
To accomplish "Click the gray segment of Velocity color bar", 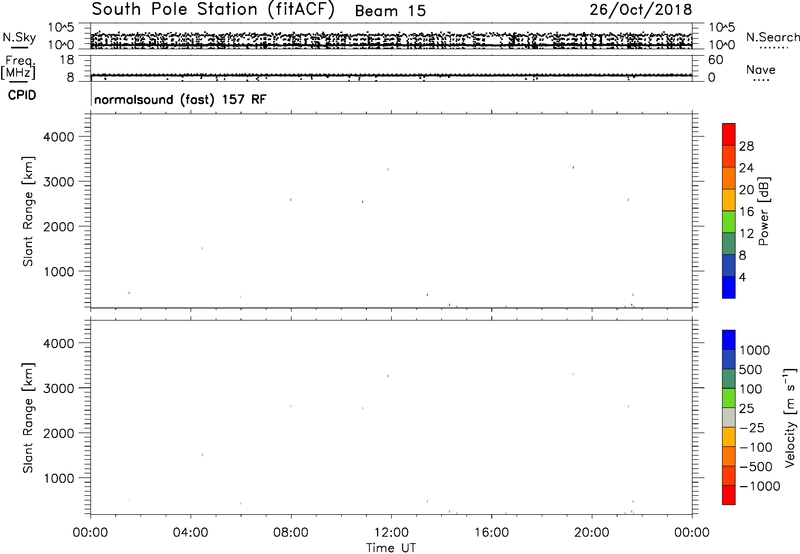I will tap(729, 418).
